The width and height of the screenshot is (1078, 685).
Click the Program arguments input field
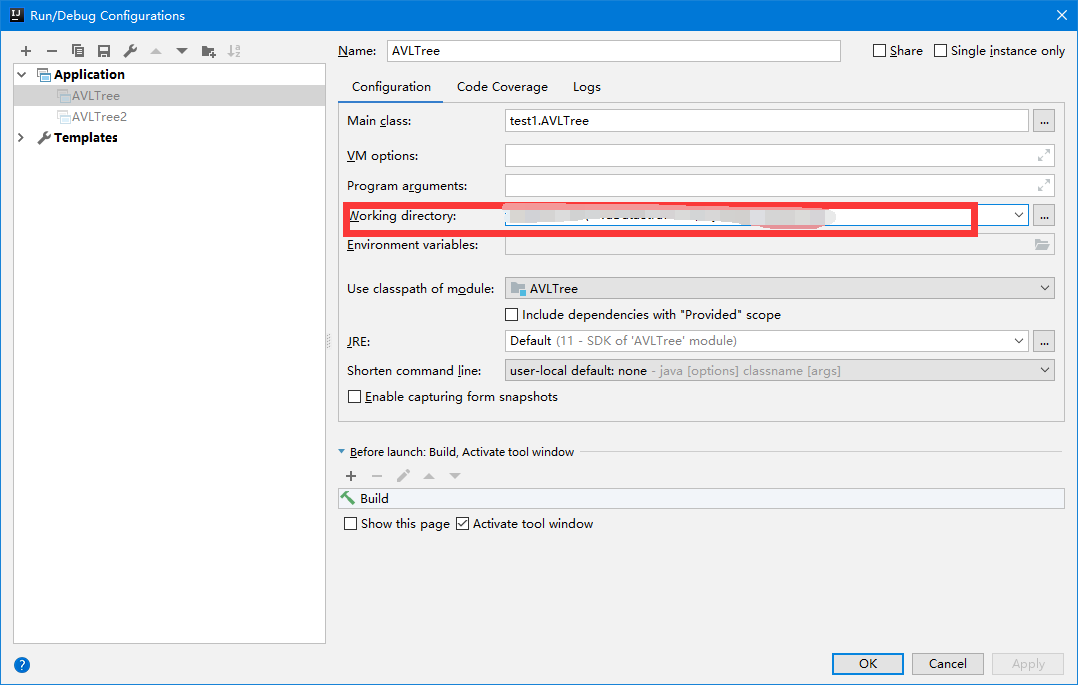tap(780, 185)
